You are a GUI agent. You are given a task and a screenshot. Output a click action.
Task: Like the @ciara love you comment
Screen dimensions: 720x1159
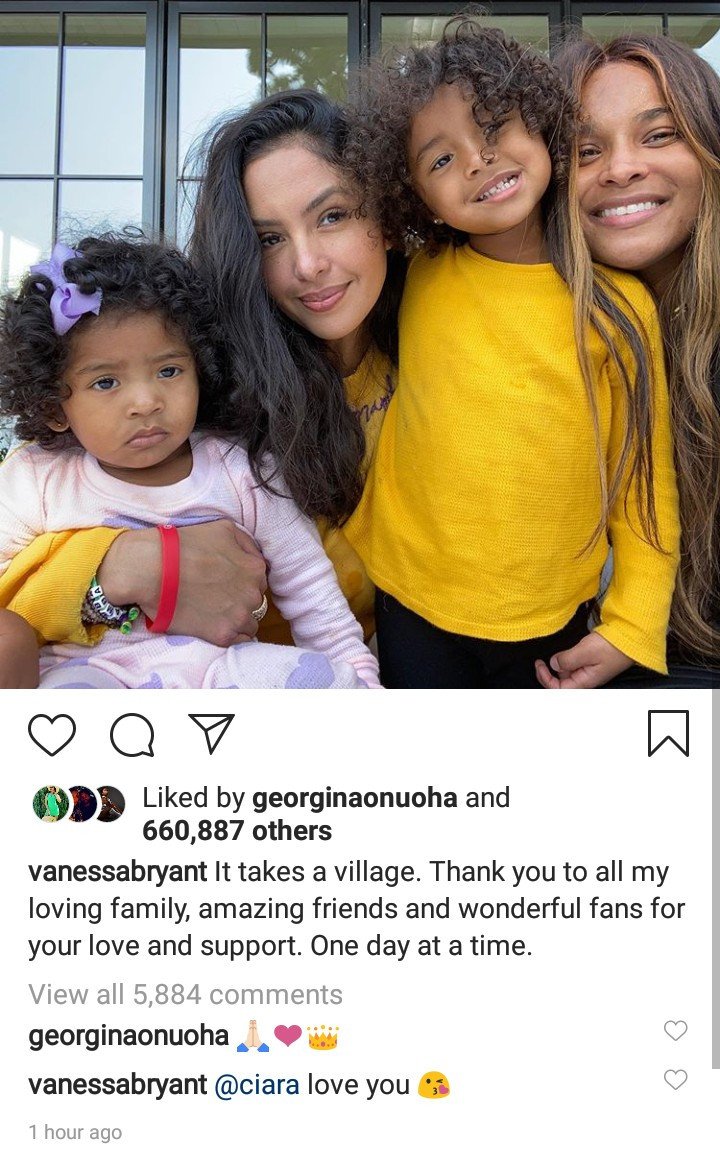(675, 1079)
